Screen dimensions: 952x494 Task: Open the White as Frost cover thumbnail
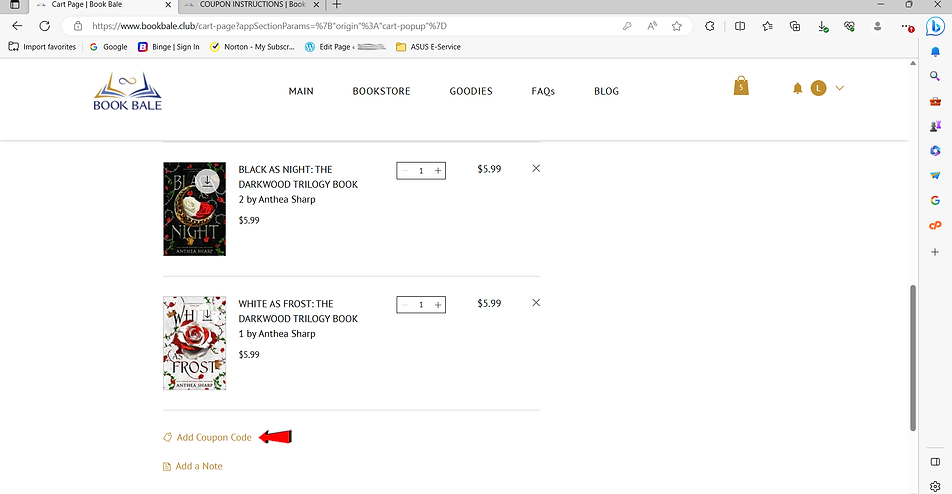pos(194,343)
